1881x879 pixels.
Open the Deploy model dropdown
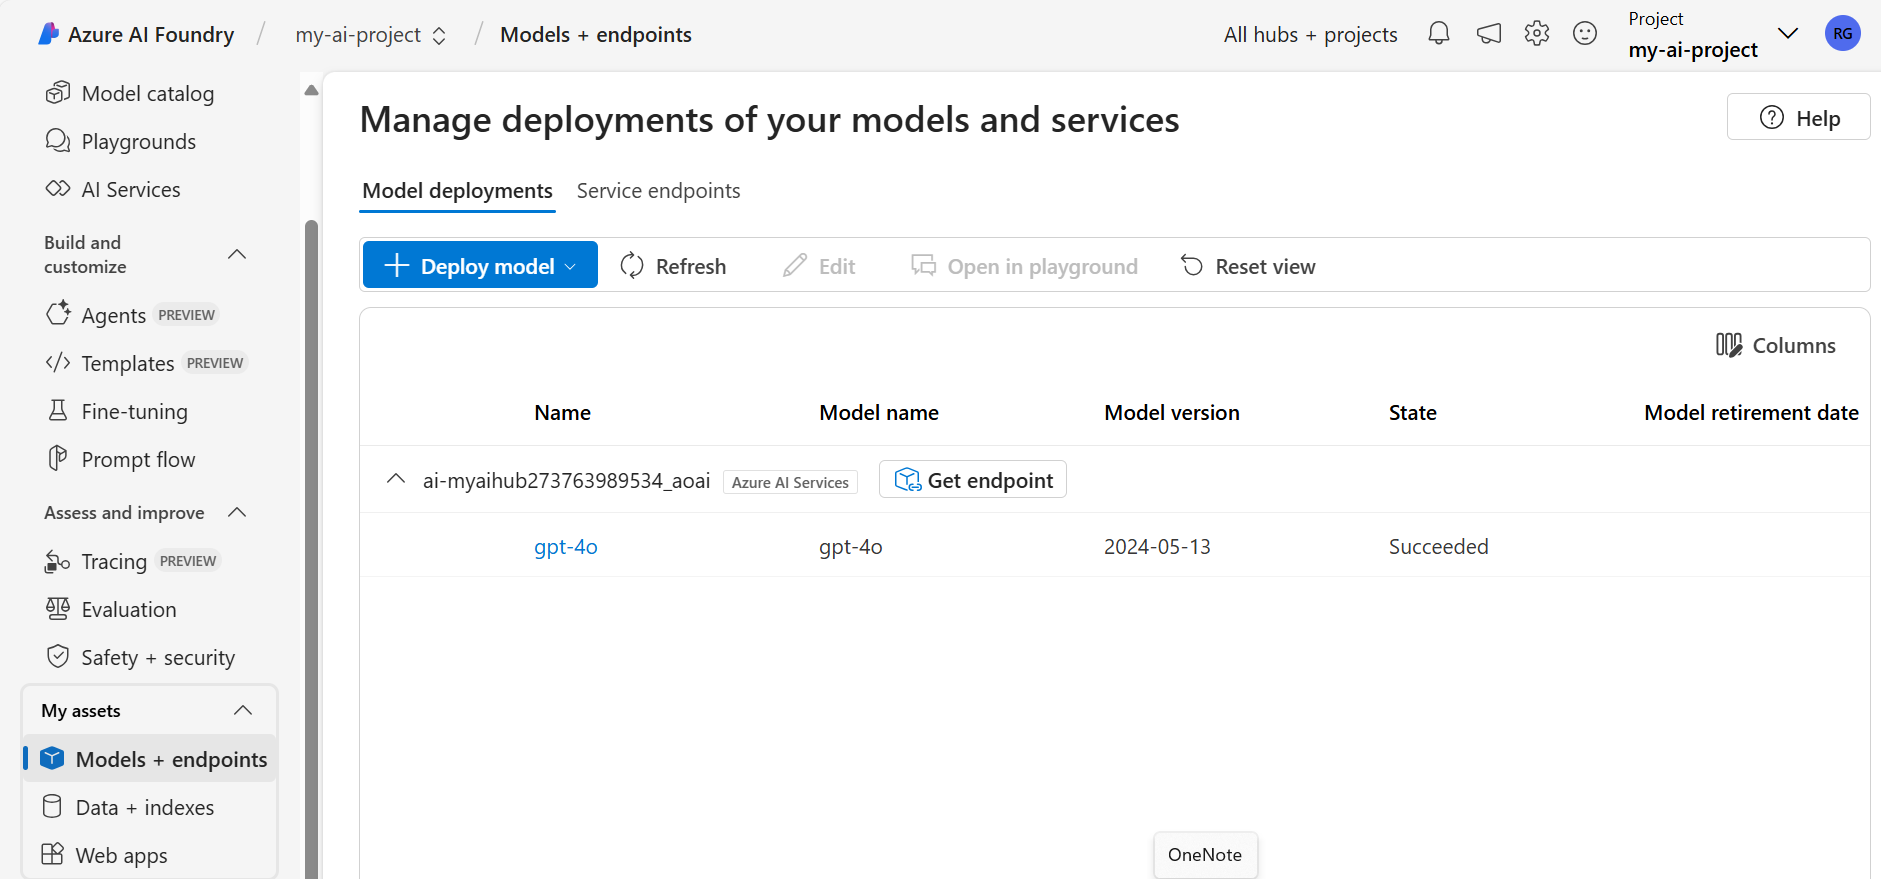pos(480,265)
